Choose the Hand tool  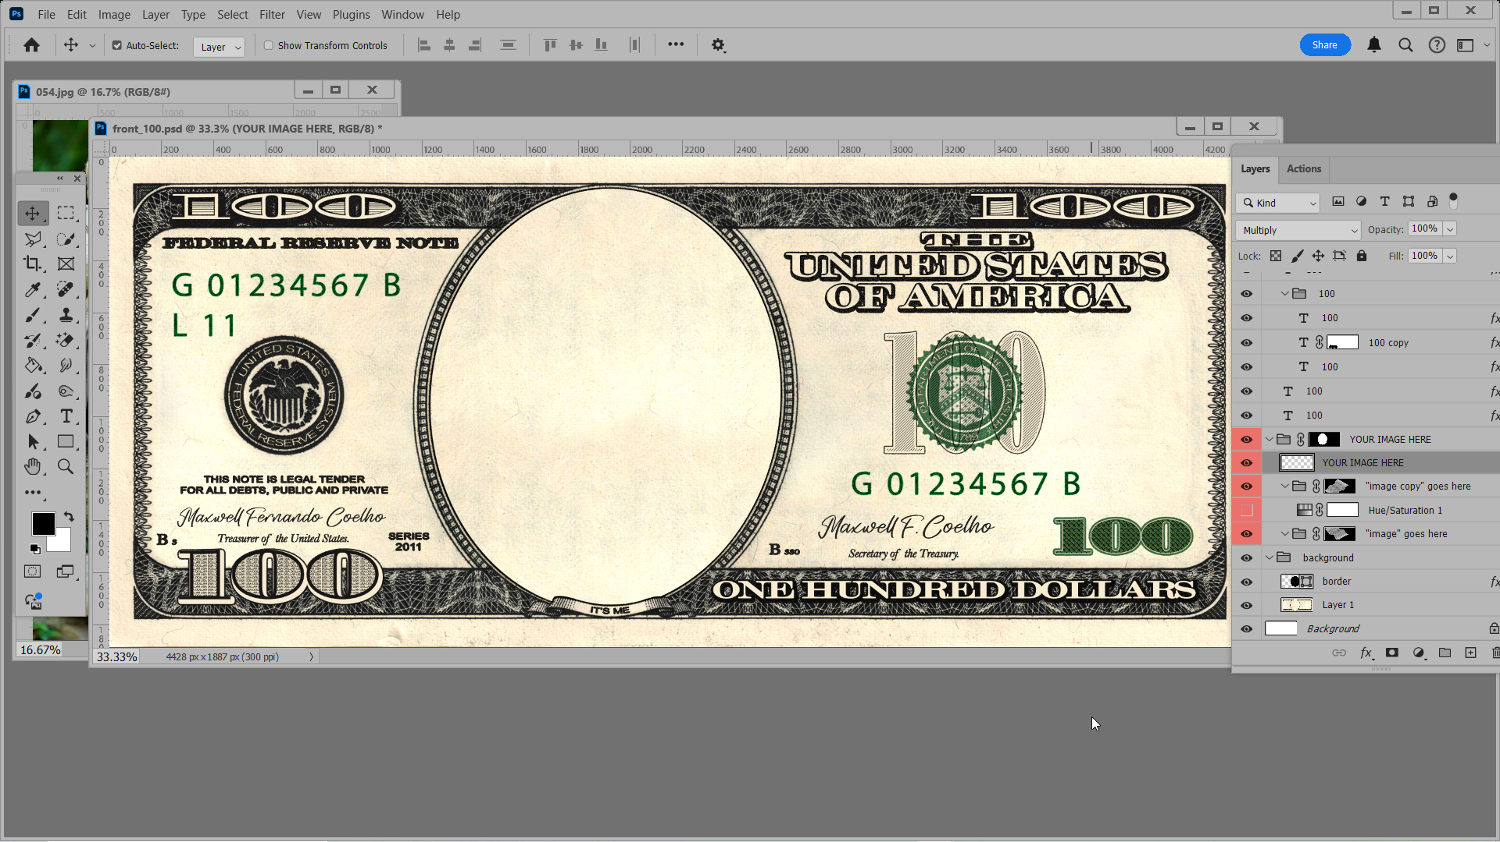click(x=33, y=467)
